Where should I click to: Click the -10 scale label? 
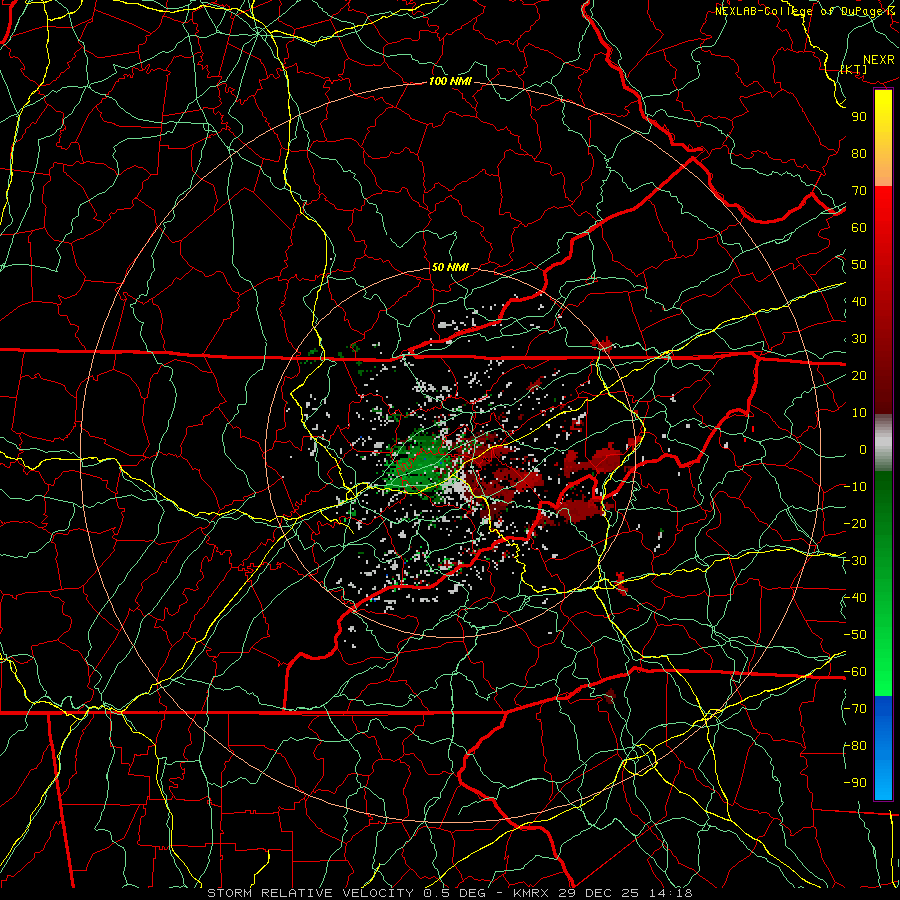click(855, 487)
